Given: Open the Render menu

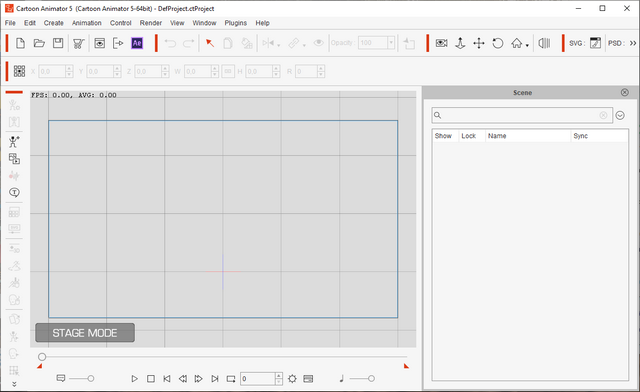Looking at the screenshot, I should click(151, 23).
